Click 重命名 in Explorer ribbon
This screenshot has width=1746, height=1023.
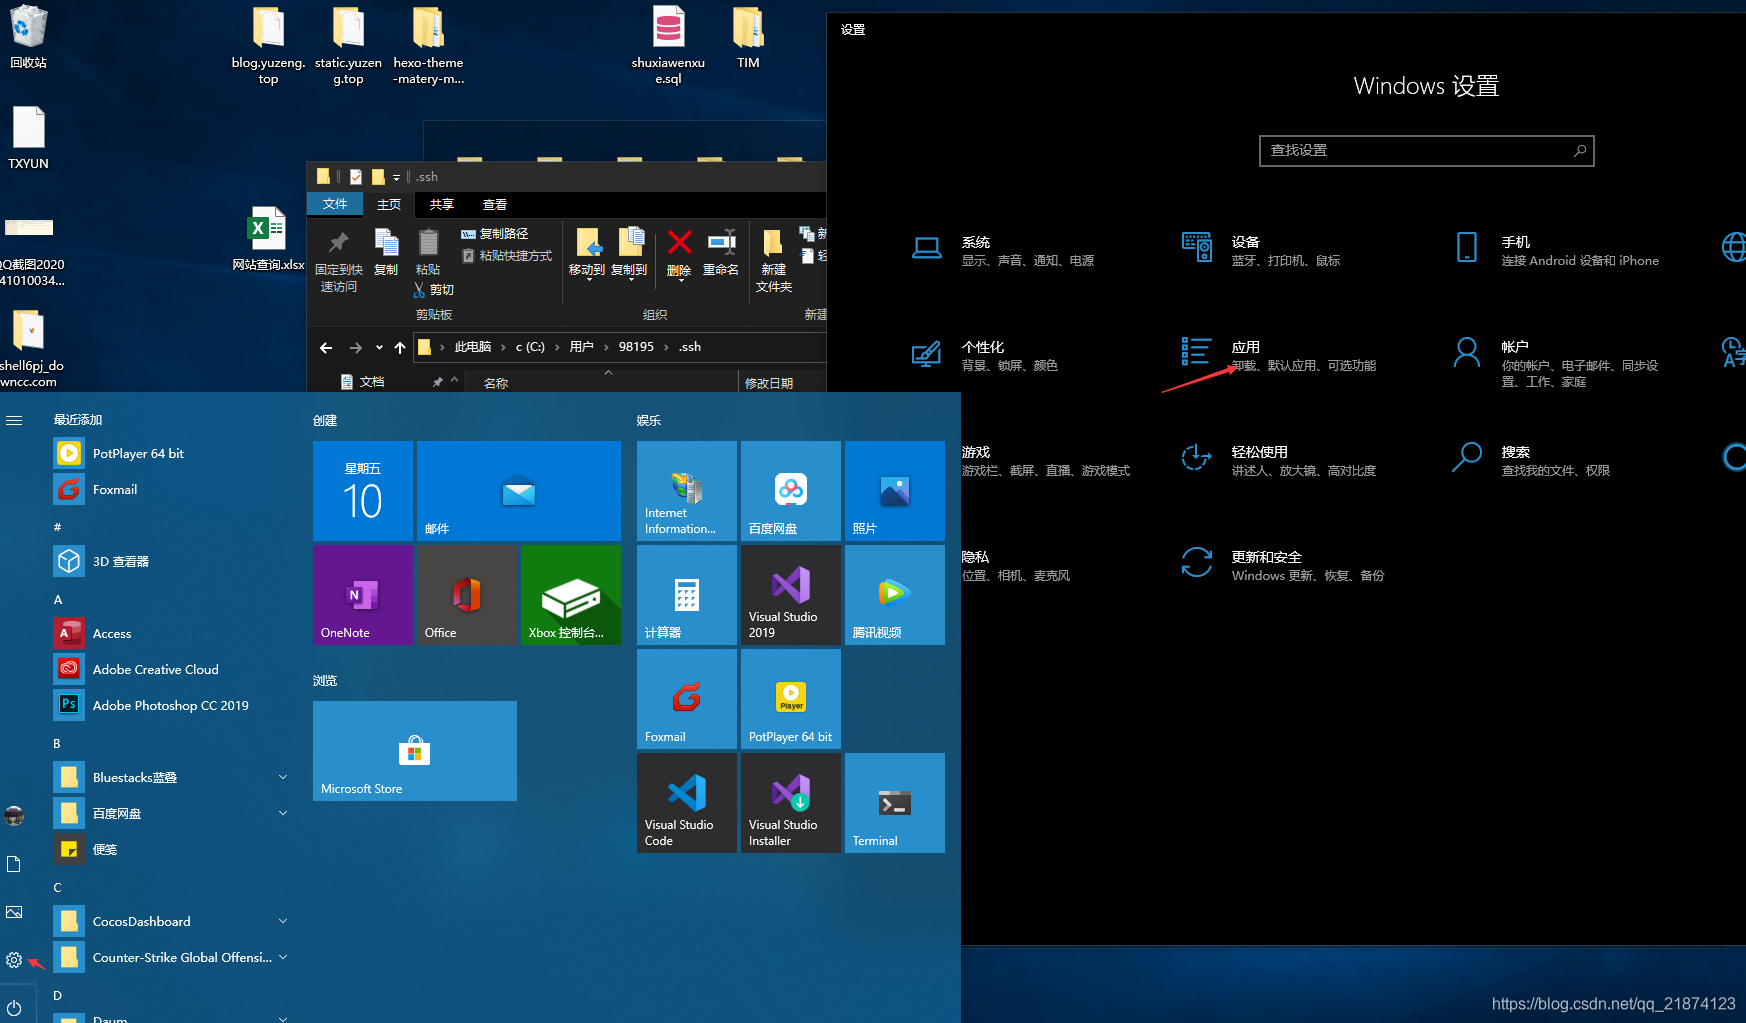coord(721,253)
